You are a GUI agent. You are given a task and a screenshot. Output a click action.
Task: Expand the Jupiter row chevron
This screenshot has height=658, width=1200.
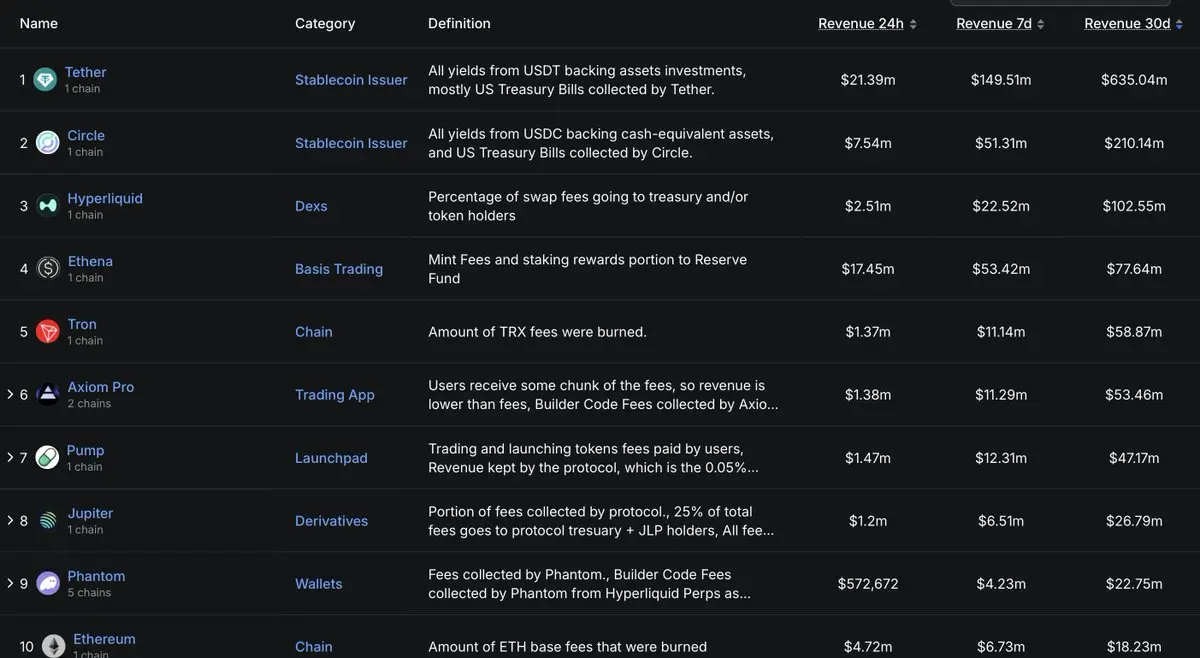[x=10, y=521]
